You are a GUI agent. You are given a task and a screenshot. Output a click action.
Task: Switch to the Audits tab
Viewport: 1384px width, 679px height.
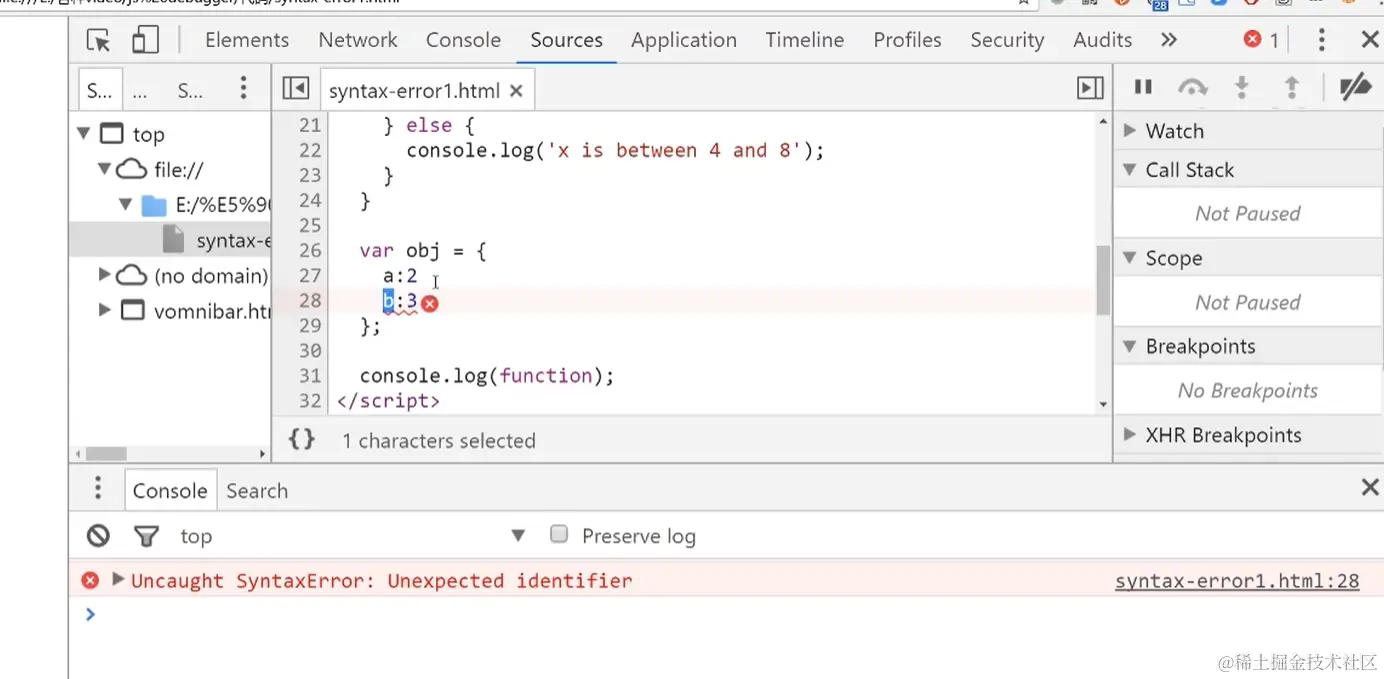point(1102,40)
